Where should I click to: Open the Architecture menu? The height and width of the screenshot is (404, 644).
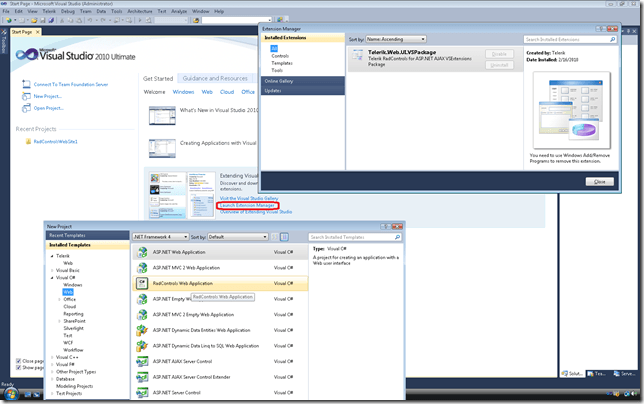coord(140,11)
